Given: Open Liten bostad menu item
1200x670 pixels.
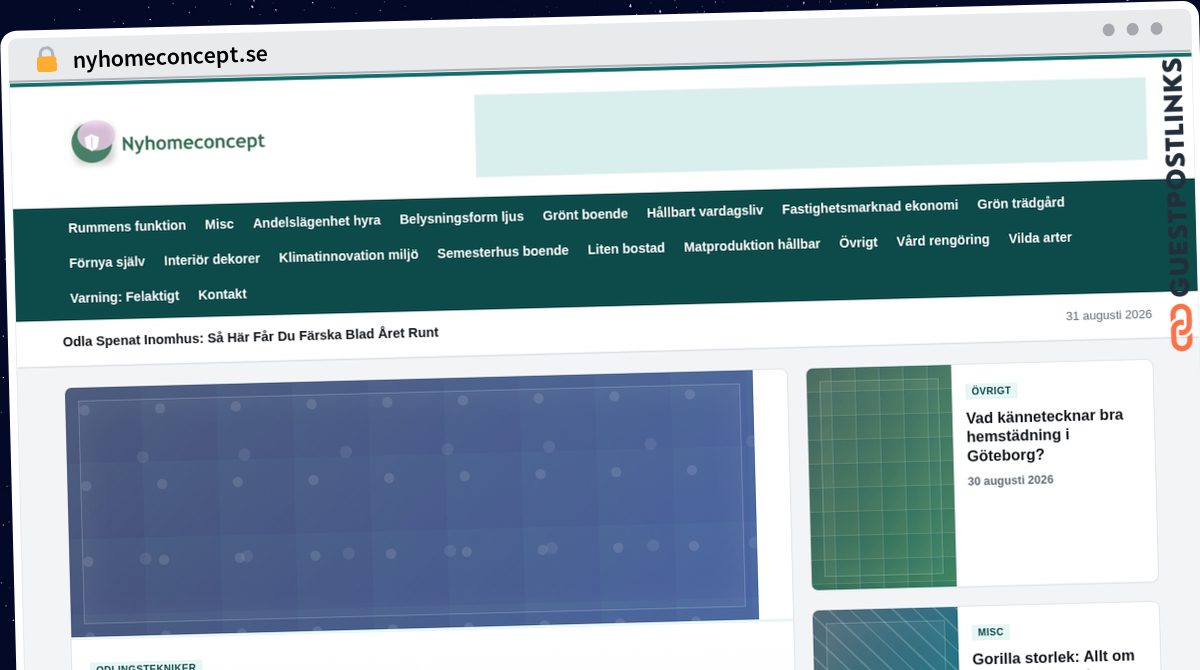Looking at the screenshot, I should point(626,248).
